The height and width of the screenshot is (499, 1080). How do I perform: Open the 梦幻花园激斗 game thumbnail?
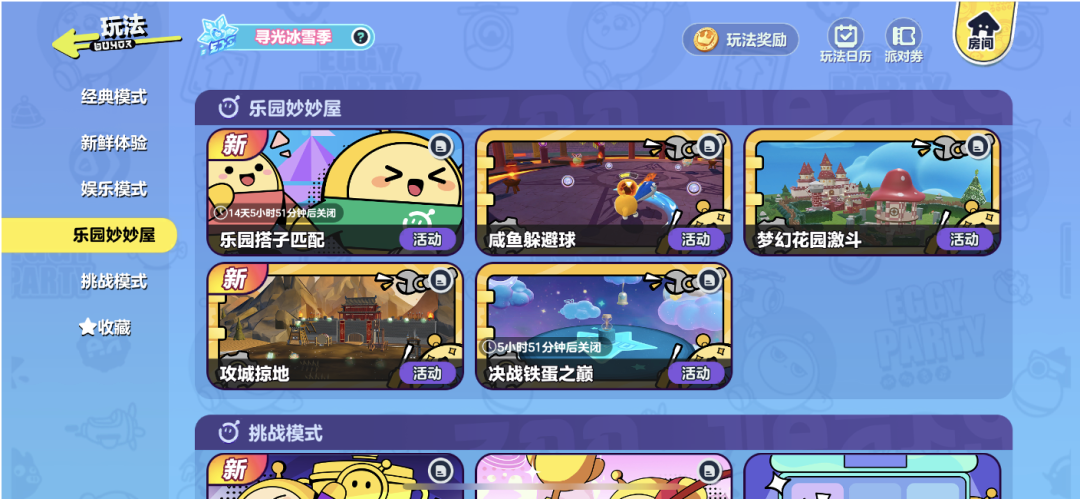(873, 192)
